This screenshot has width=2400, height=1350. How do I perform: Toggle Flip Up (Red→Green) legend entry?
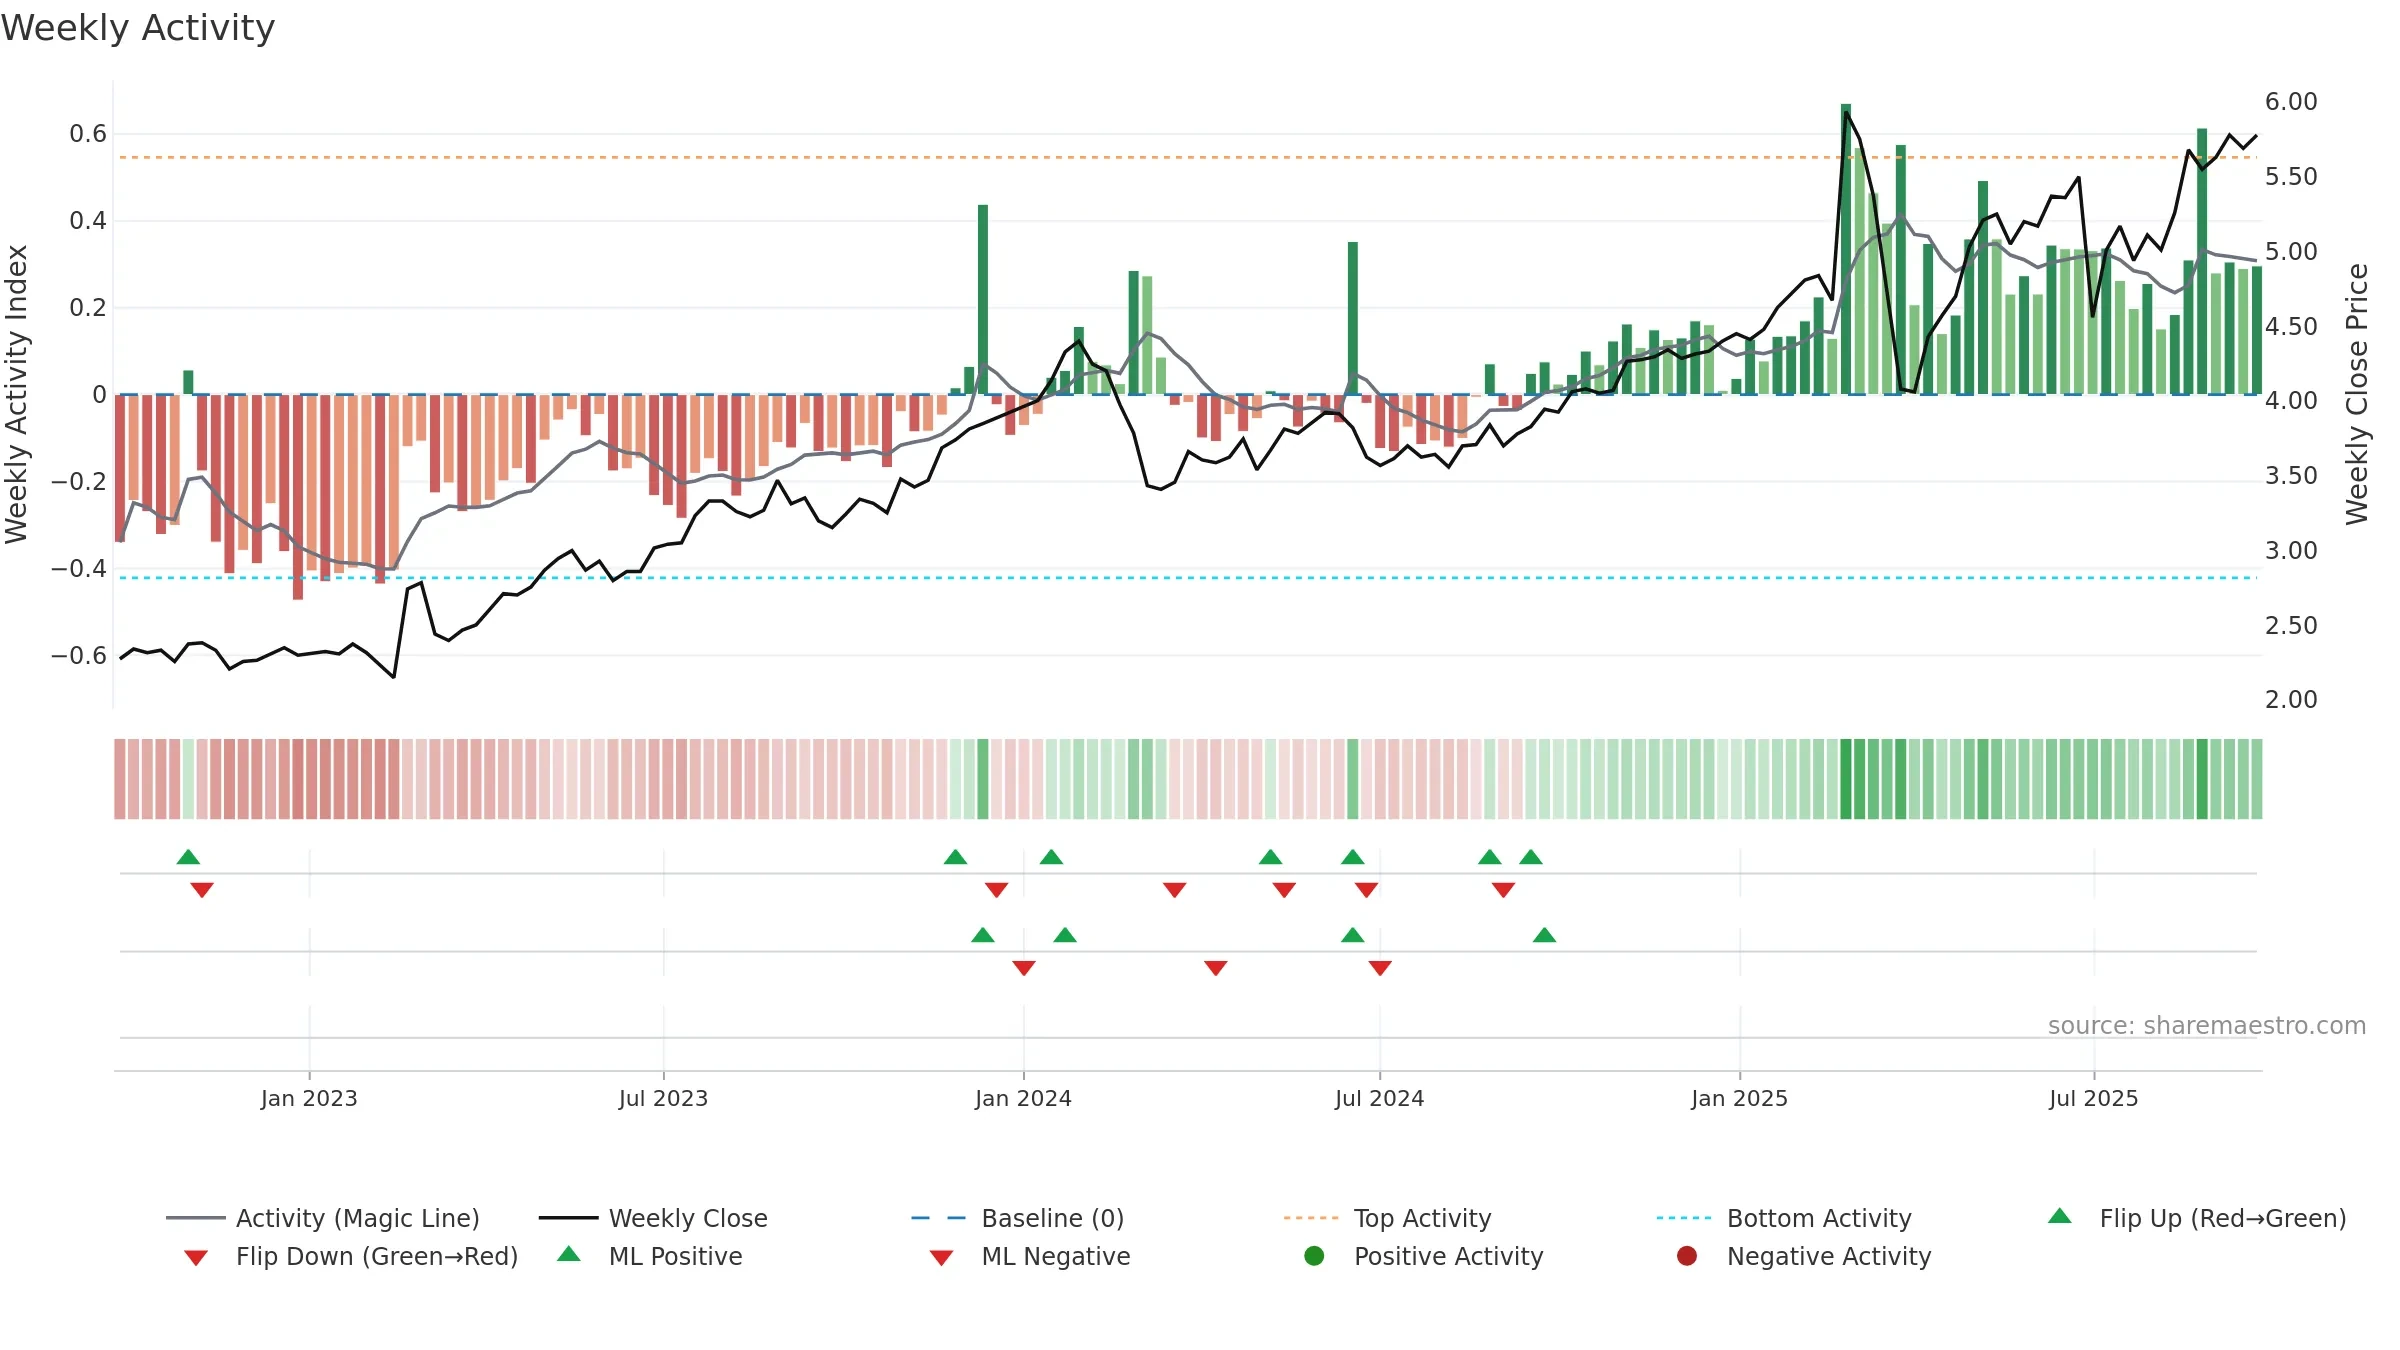2197,1218
